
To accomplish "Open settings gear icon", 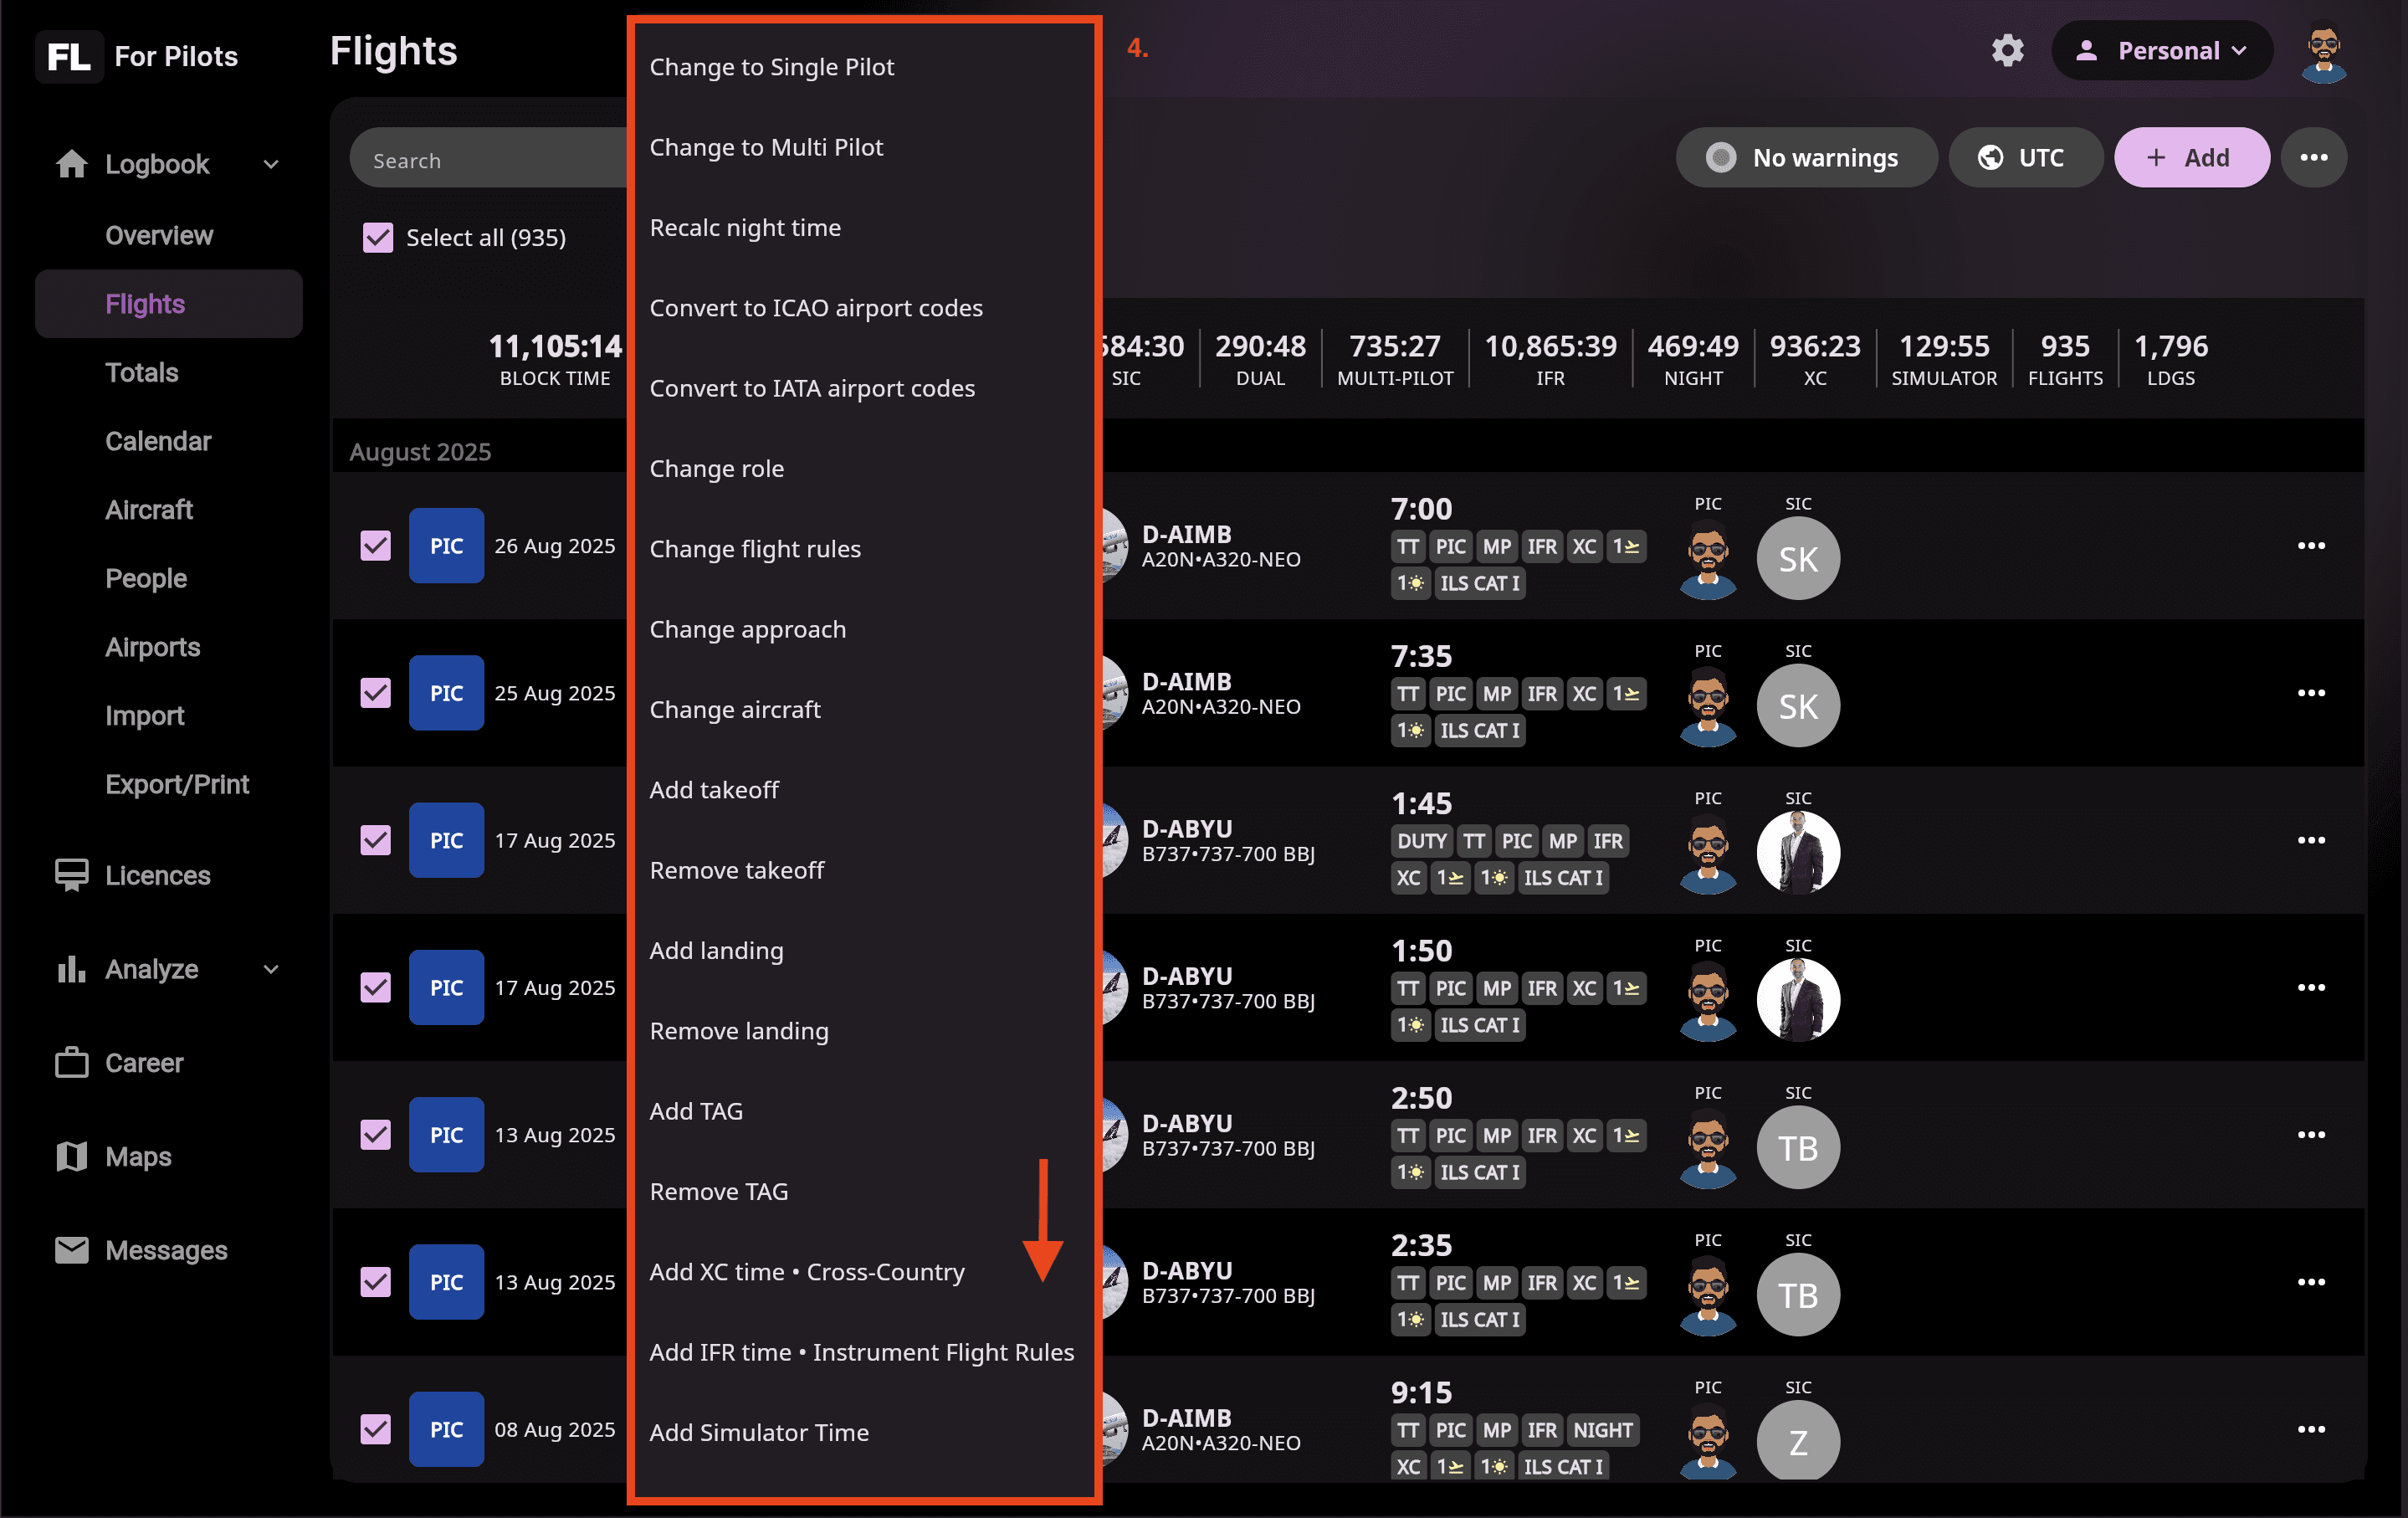I will point(2007,50).
